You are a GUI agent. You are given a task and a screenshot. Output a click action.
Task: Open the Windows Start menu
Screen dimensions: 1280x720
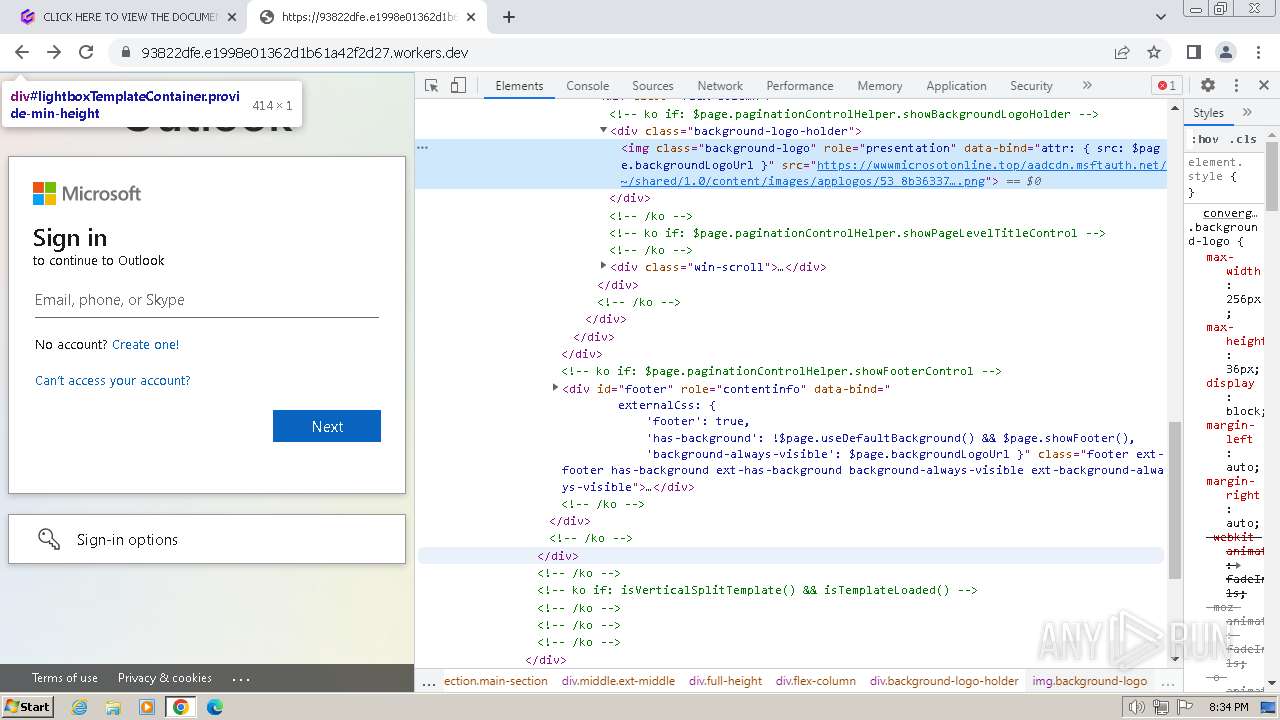tap(28, 707)
